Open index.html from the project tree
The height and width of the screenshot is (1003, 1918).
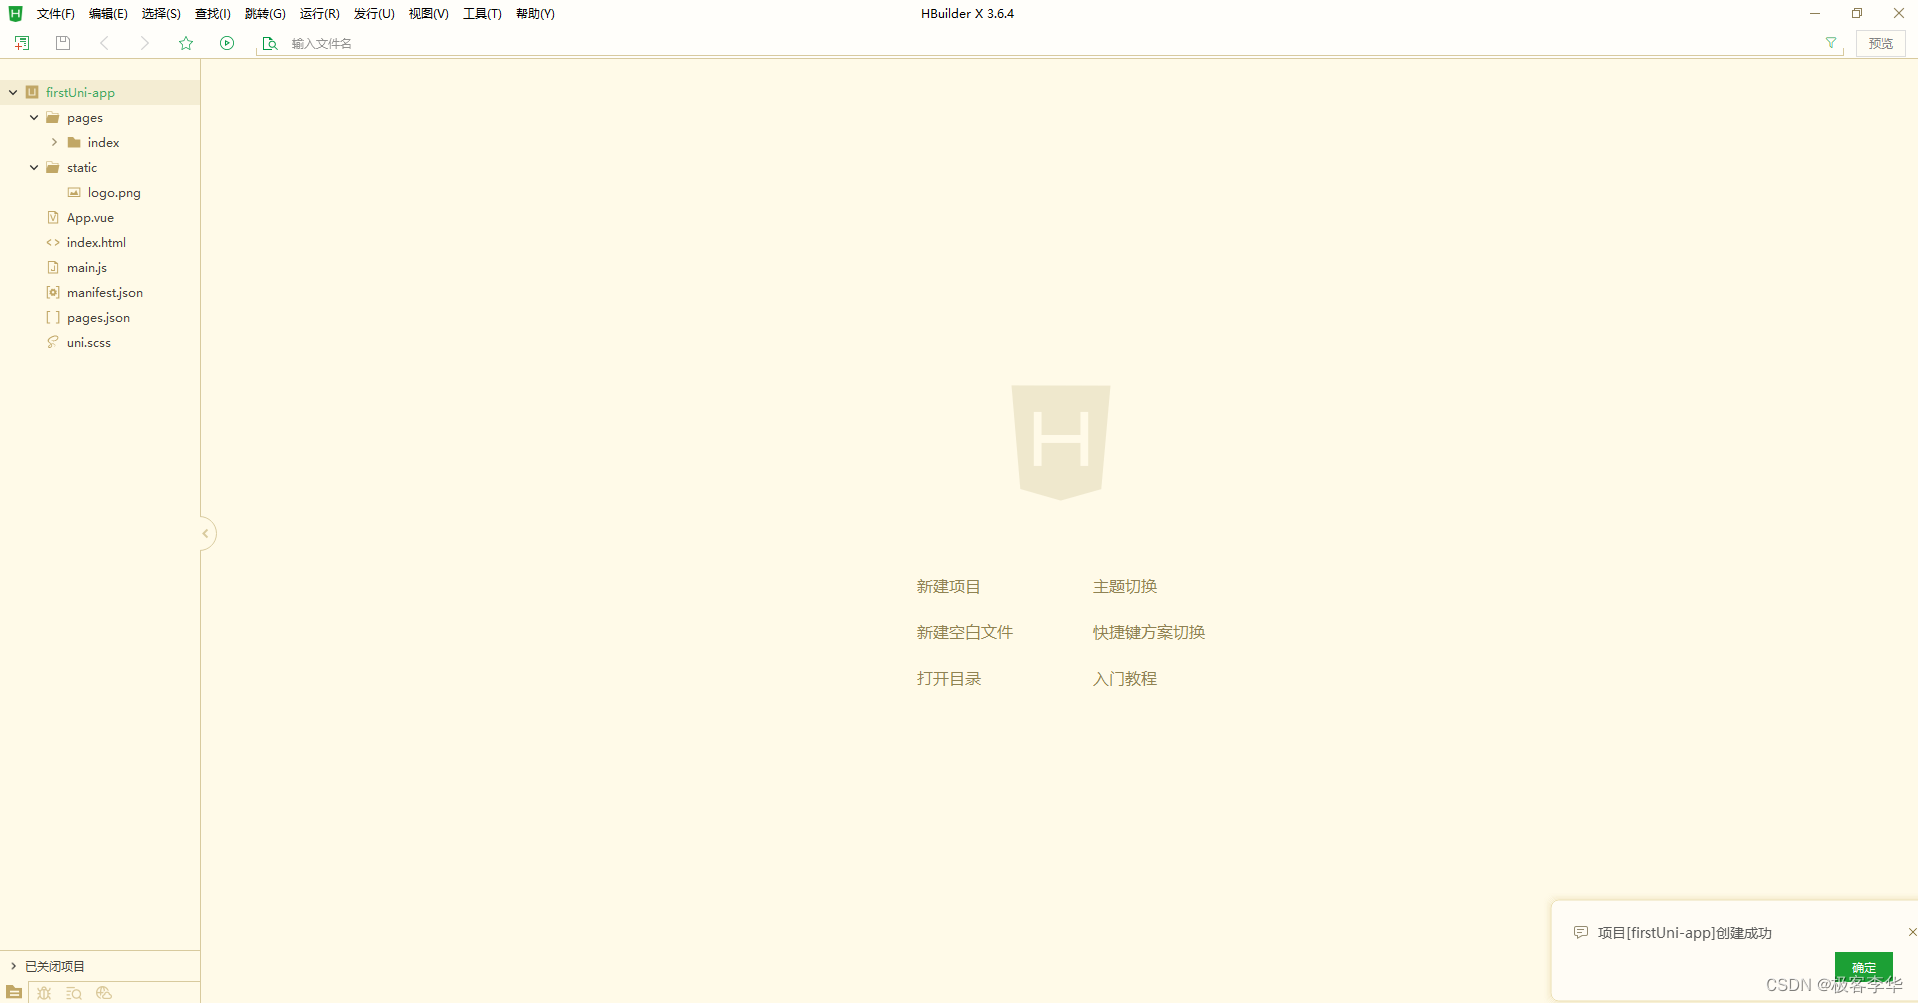(96, 242)
